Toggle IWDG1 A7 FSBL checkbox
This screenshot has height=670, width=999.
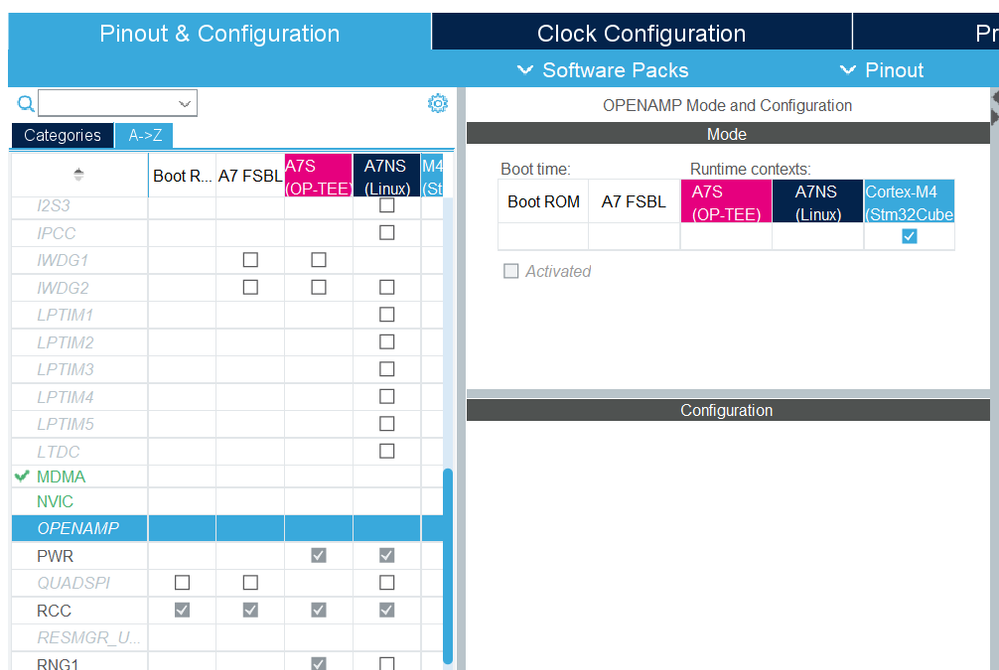pos(250,260)
